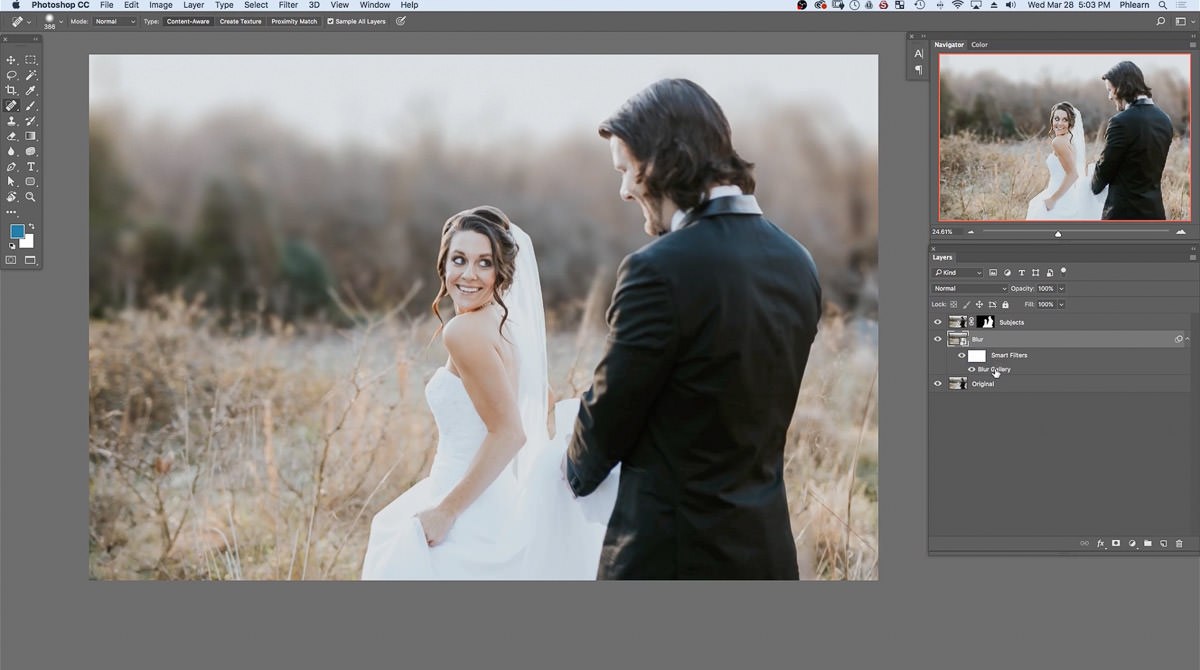1200x670 pixels.
Task: Select the Sponge tool
Action: tap(31, 151)
